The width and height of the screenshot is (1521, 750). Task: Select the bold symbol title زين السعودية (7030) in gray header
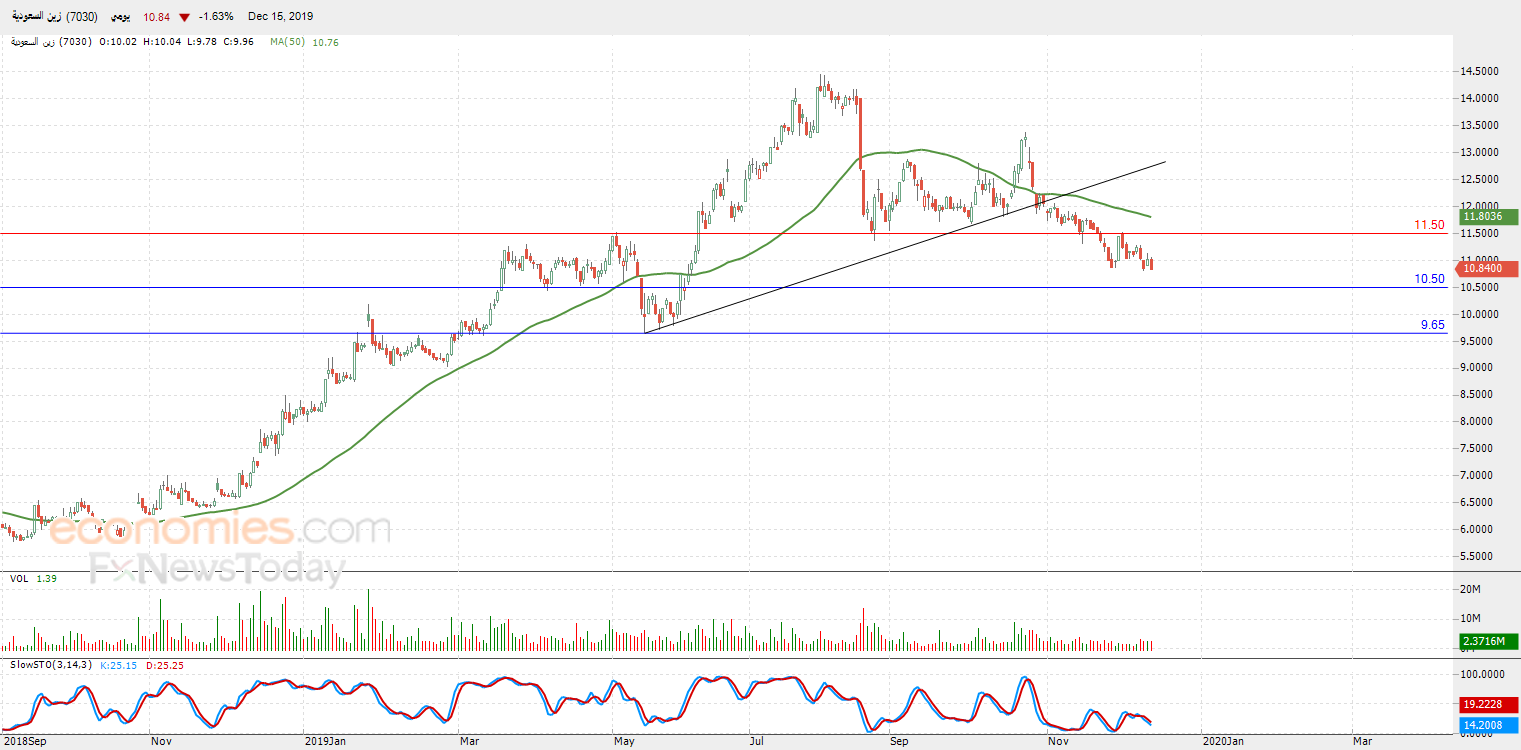(53, 16)
